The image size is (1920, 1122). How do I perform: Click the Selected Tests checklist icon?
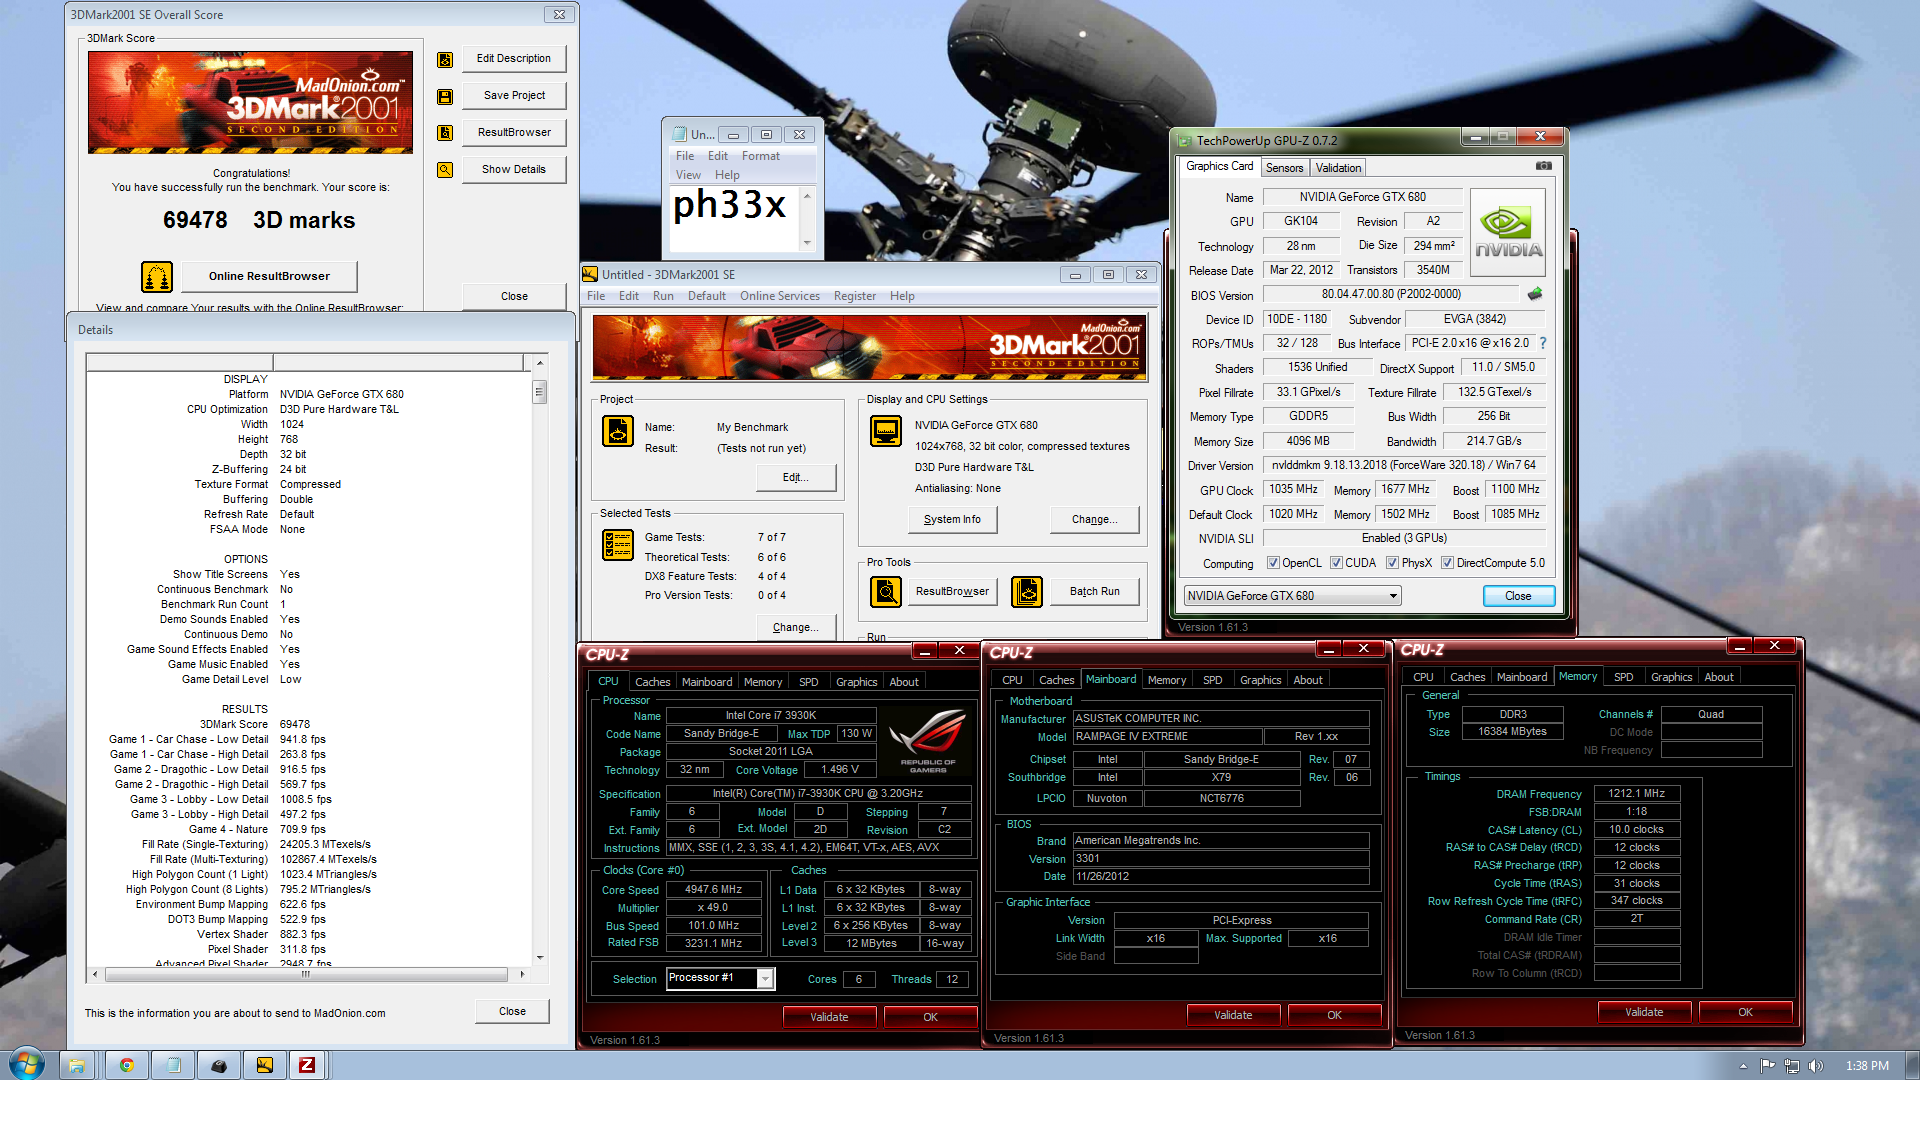(617, 545)
